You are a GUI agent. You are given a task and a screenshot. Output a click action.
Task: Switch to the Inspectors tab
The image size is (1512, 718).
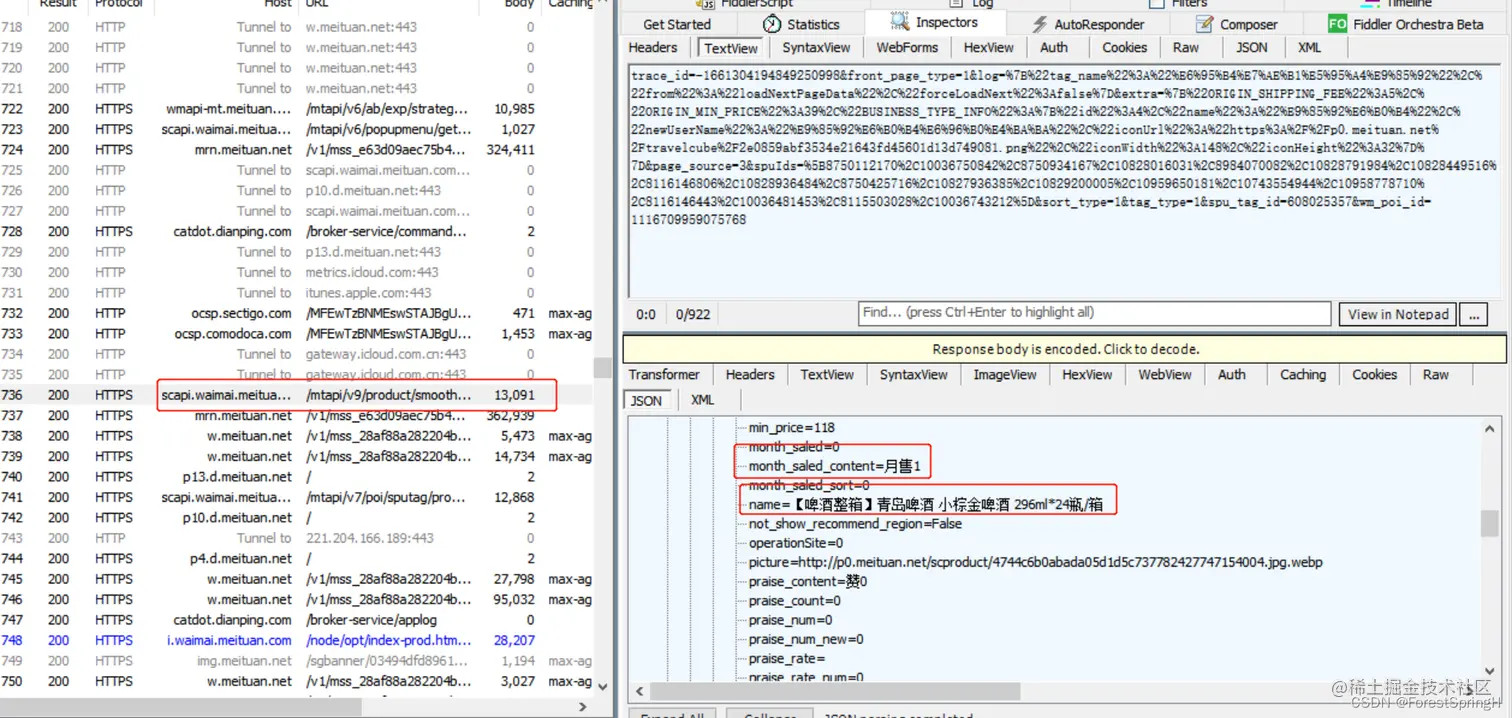(x=934, y=22)
